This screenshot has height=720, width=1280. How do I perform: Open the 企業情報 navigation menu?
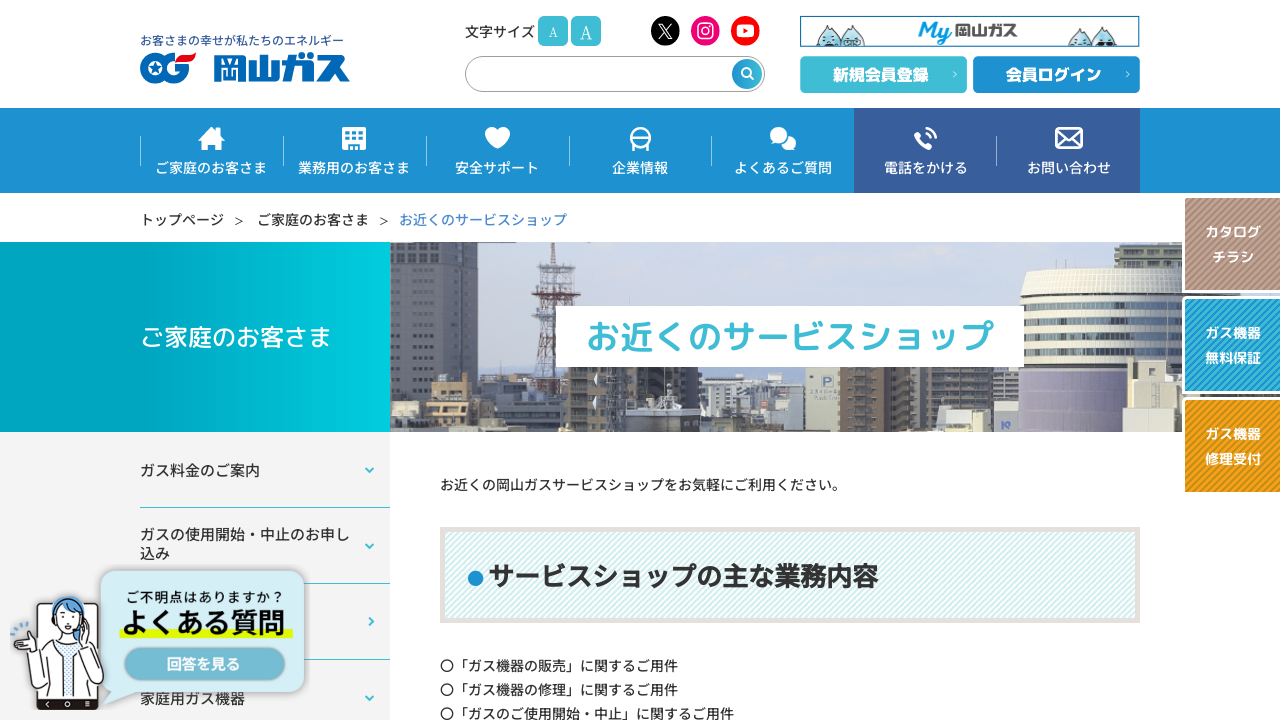point(640,151)
